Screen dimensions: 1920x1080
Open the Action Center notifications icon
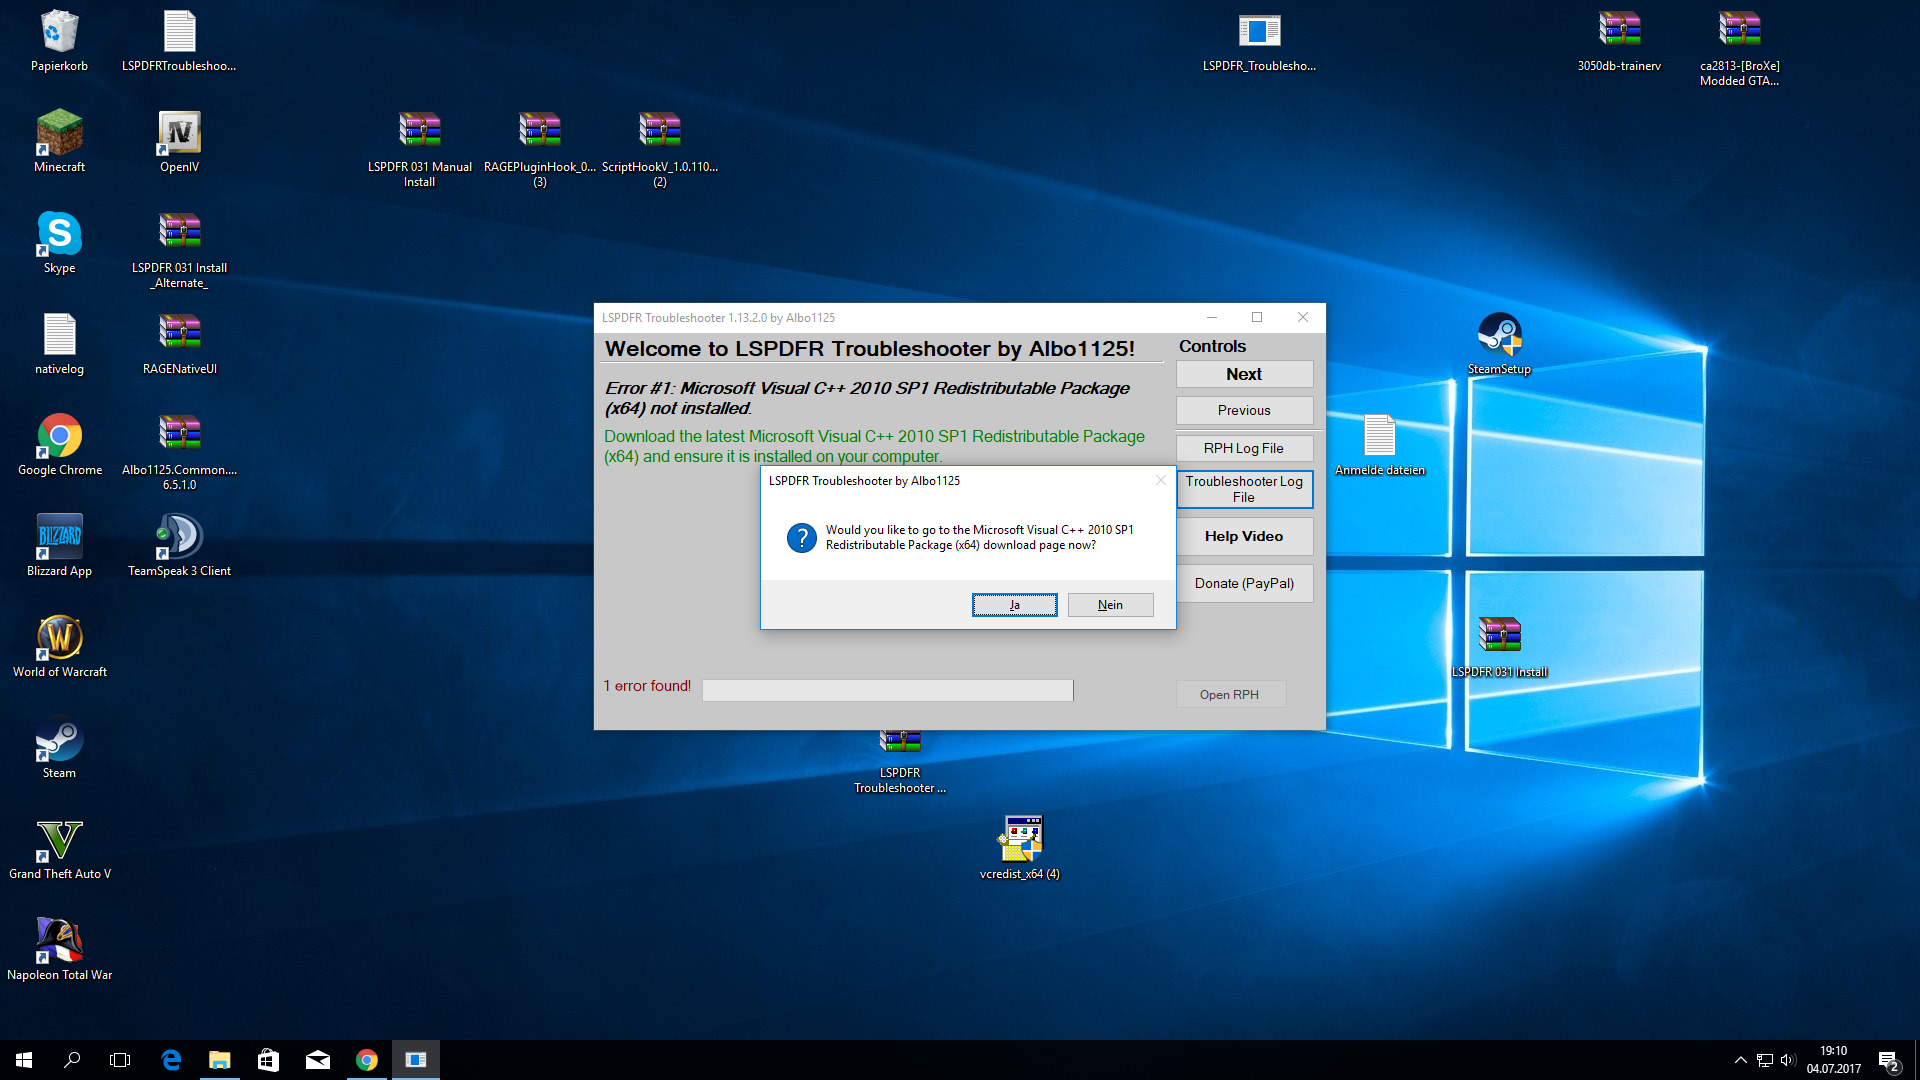click(x=1888, y=1060)
